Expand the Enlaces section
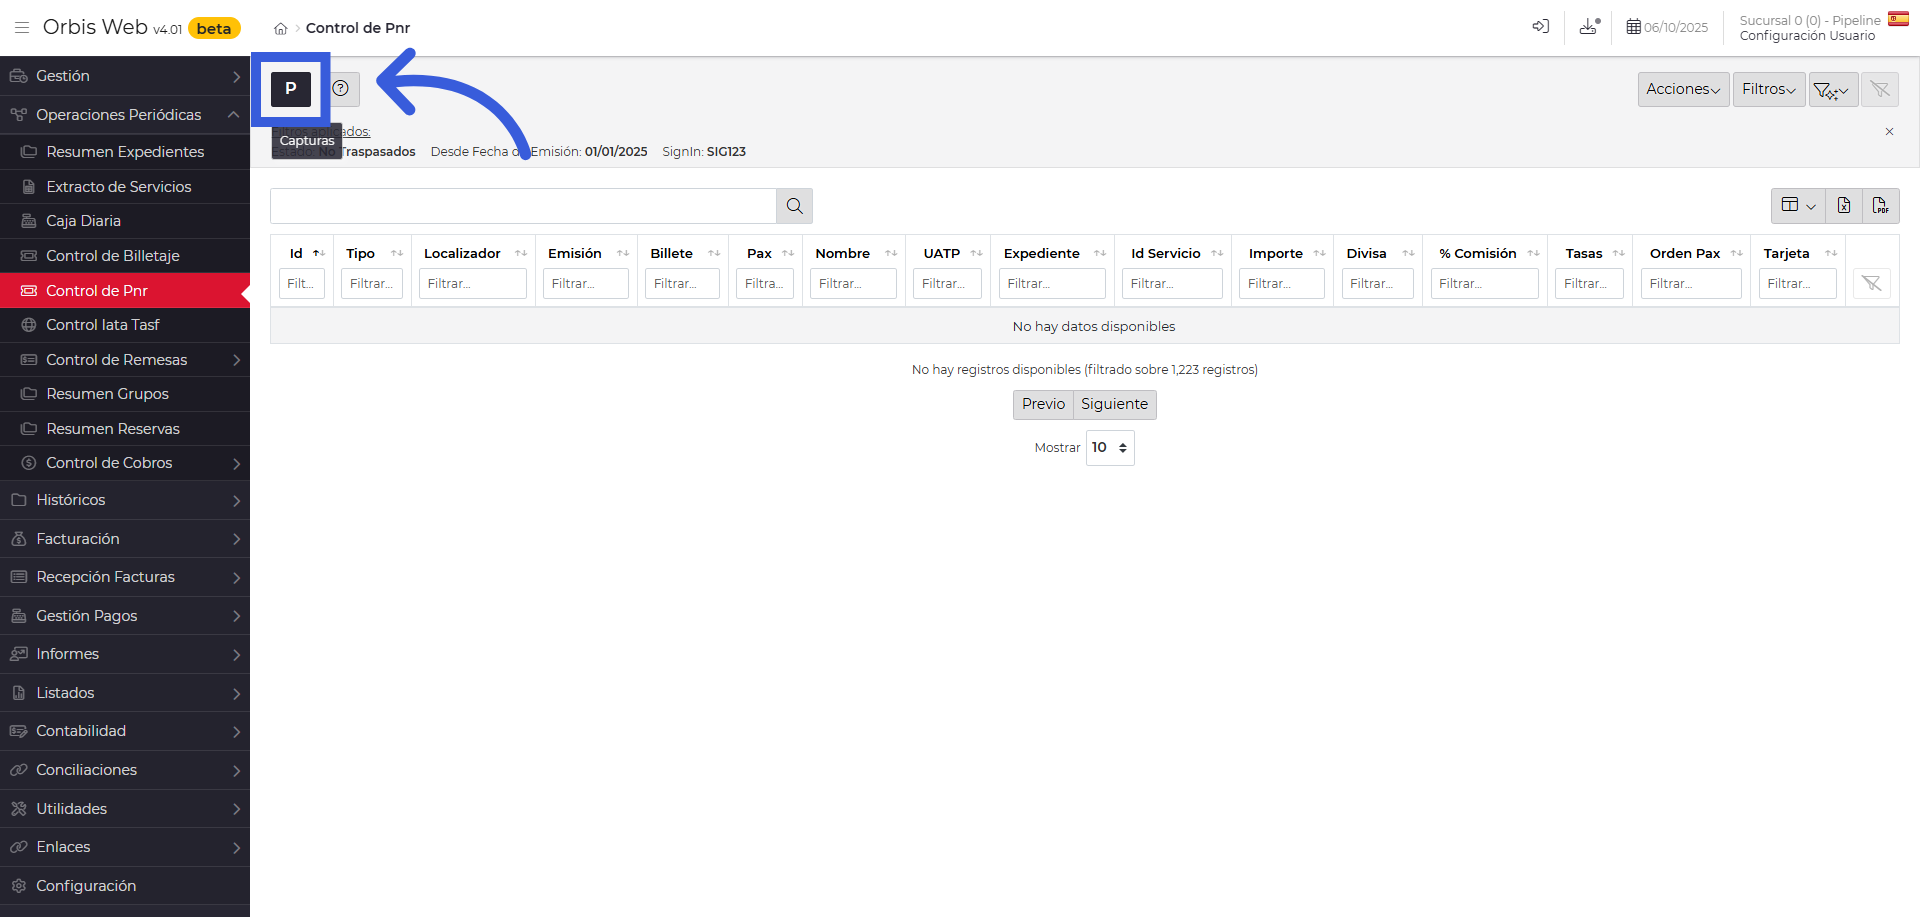The image size is (1920, 917). [125, 847]
